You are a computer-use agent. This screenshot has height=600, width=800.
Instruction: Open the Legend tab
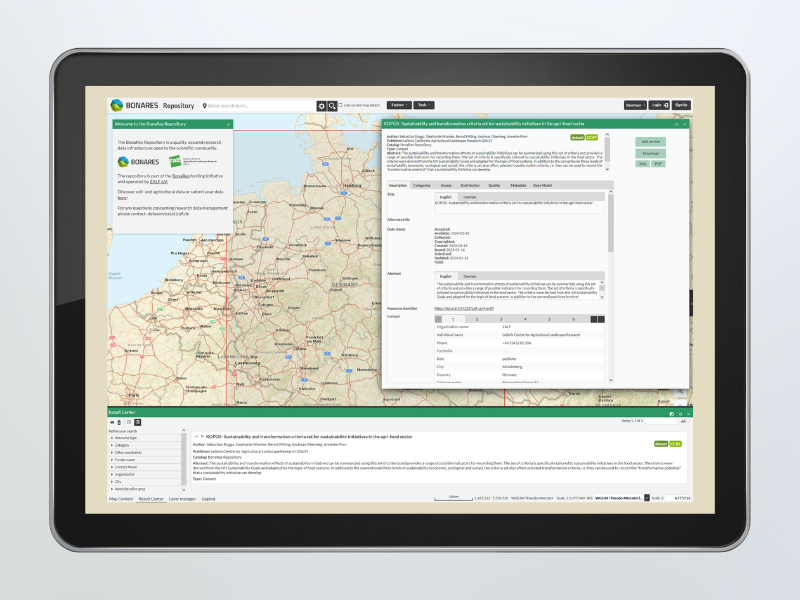coord(208,499)
